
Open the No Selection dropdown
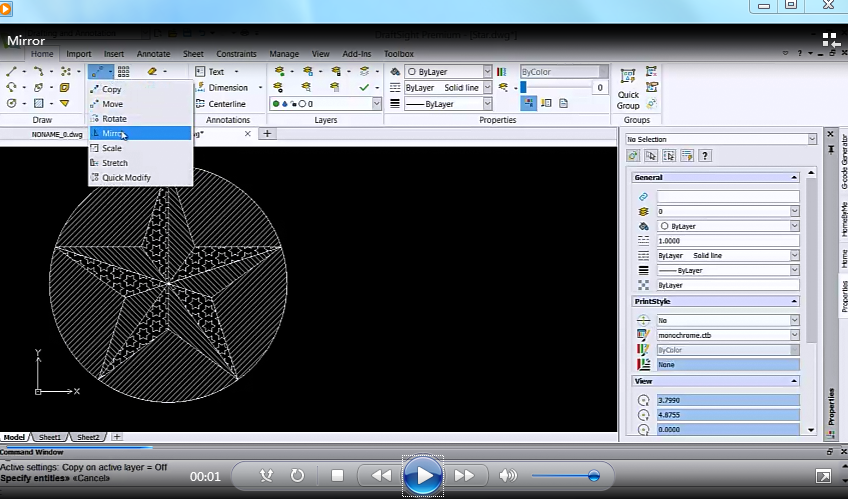[811, 140]
